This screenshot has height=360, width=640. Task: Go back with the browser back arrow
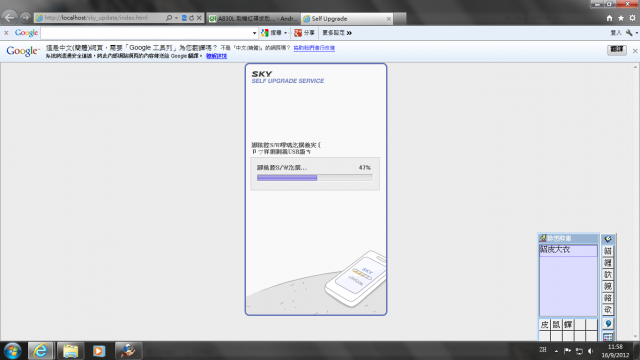9,18
